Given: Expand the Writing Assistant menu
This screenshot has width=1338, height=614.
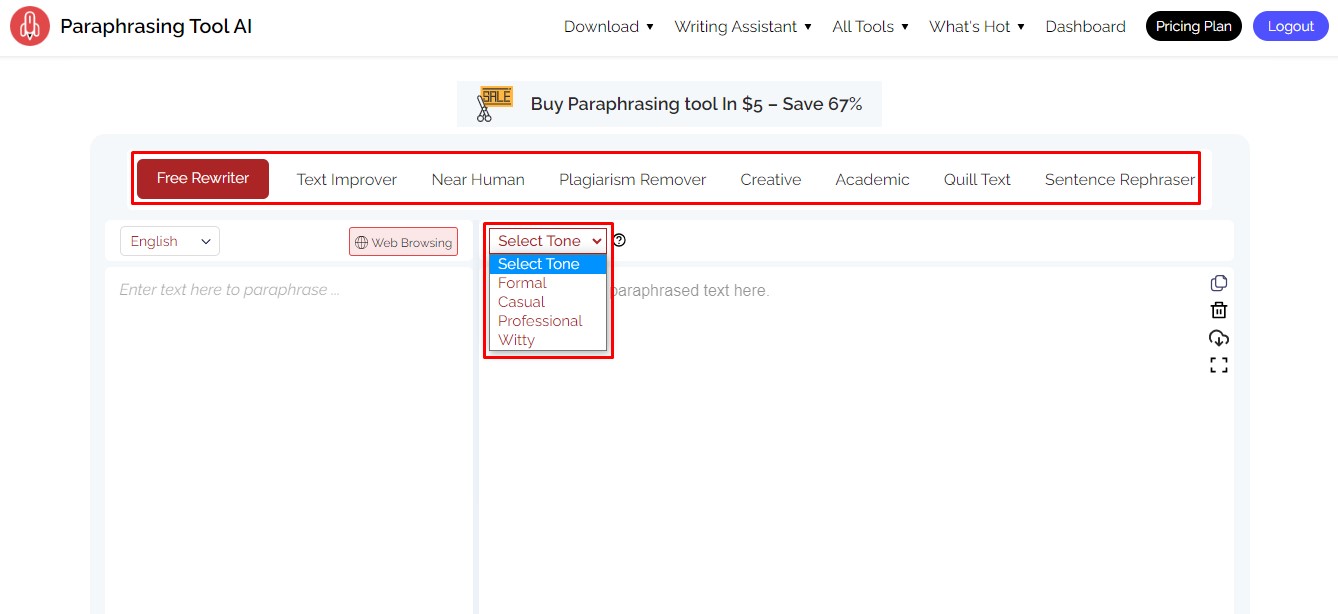Looking at the screenshot, I should pyautogui.click(x=743, y=27).
